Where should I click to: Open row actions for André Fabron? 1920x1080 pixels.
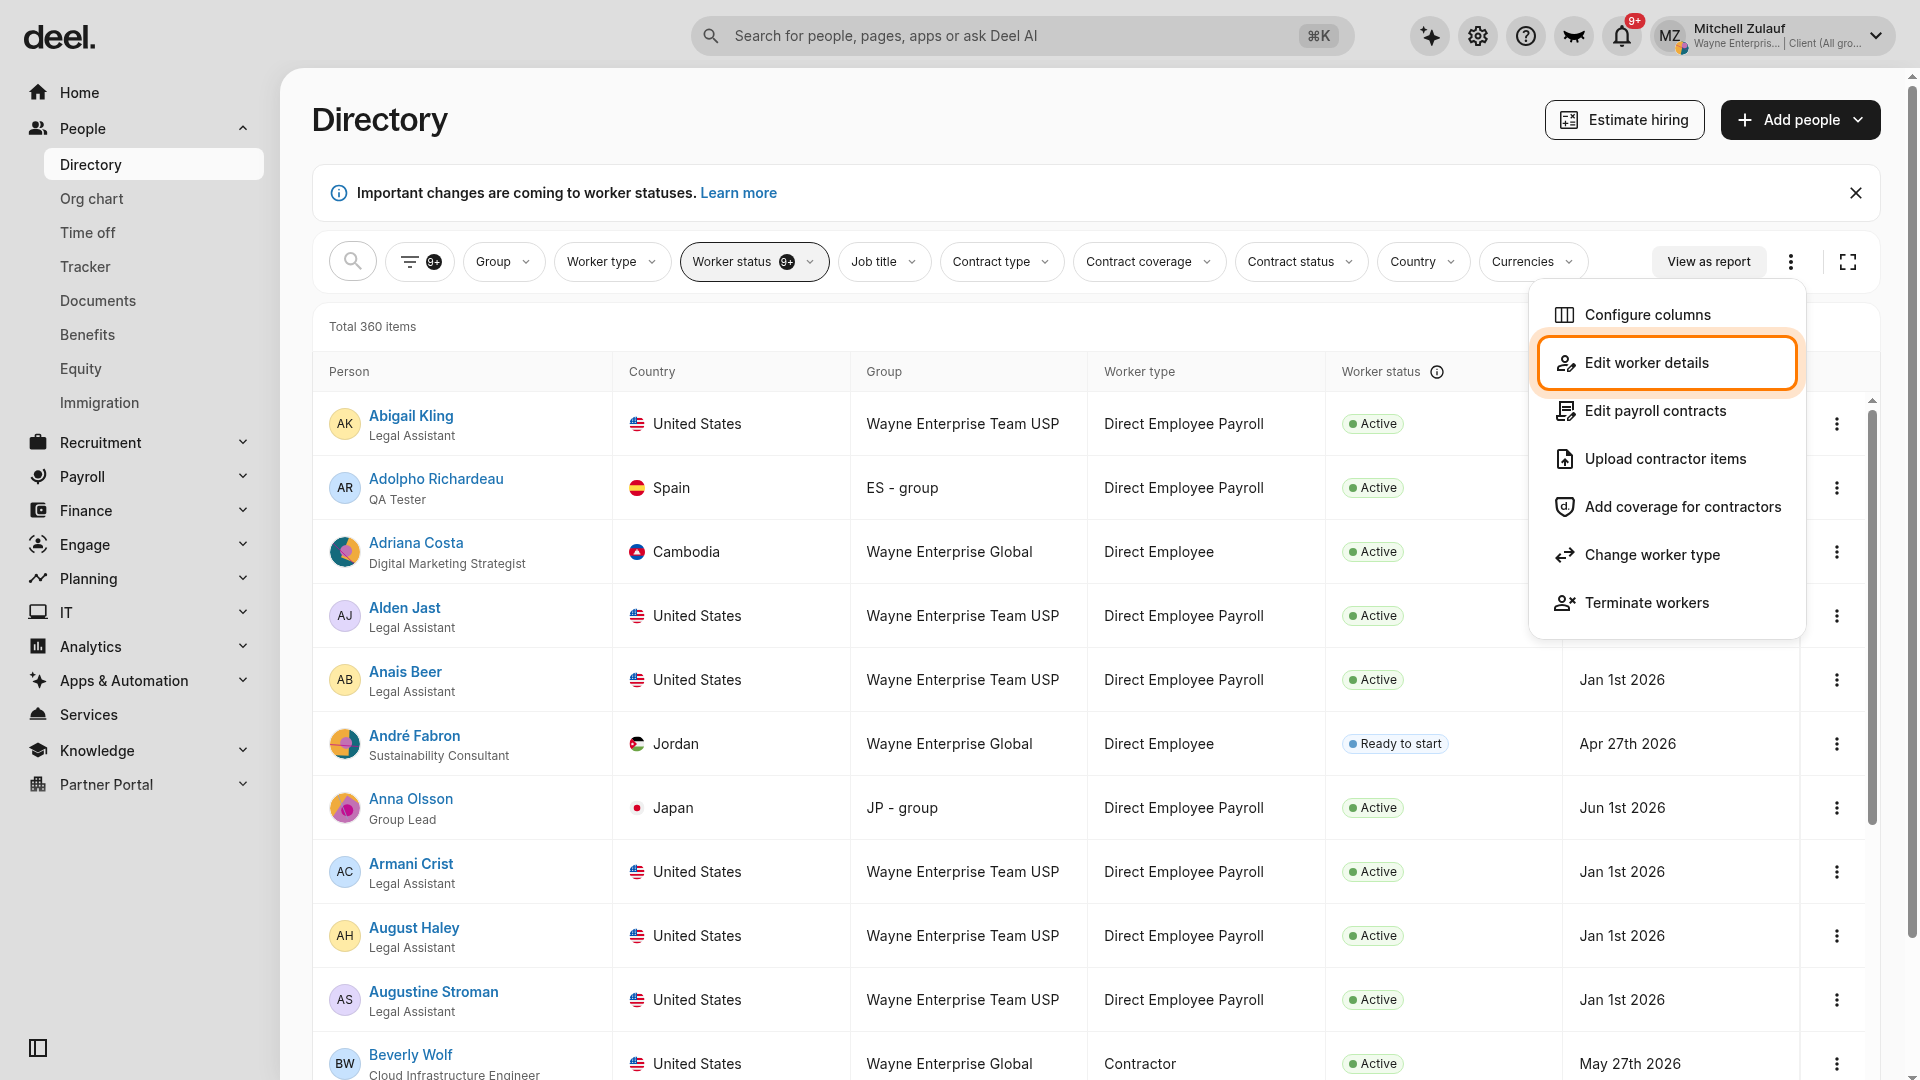(x=1837, y=744)
